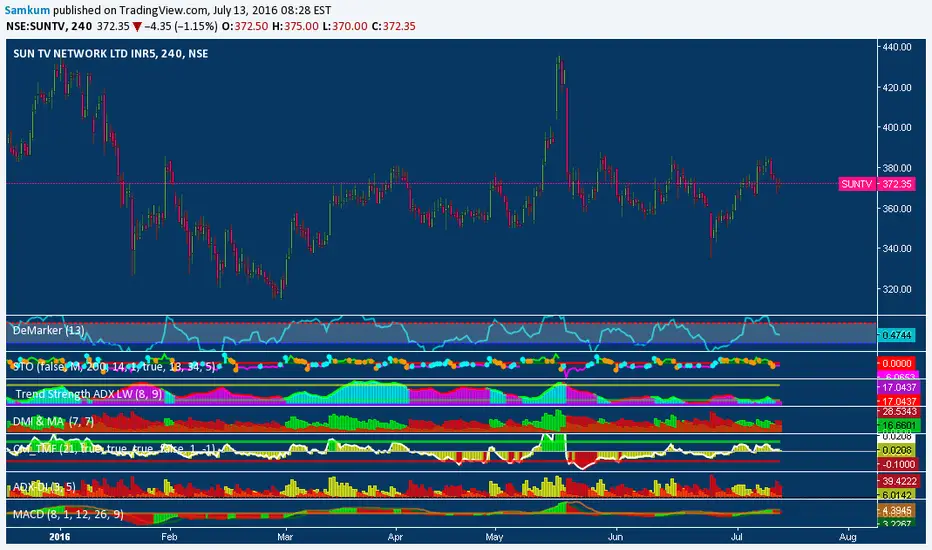Image resolution: width=932 pixels, height=550 pixels.
Task: Select the NSE:SUNTV, 240 symbol text
Action: click(x=49, y=26)
